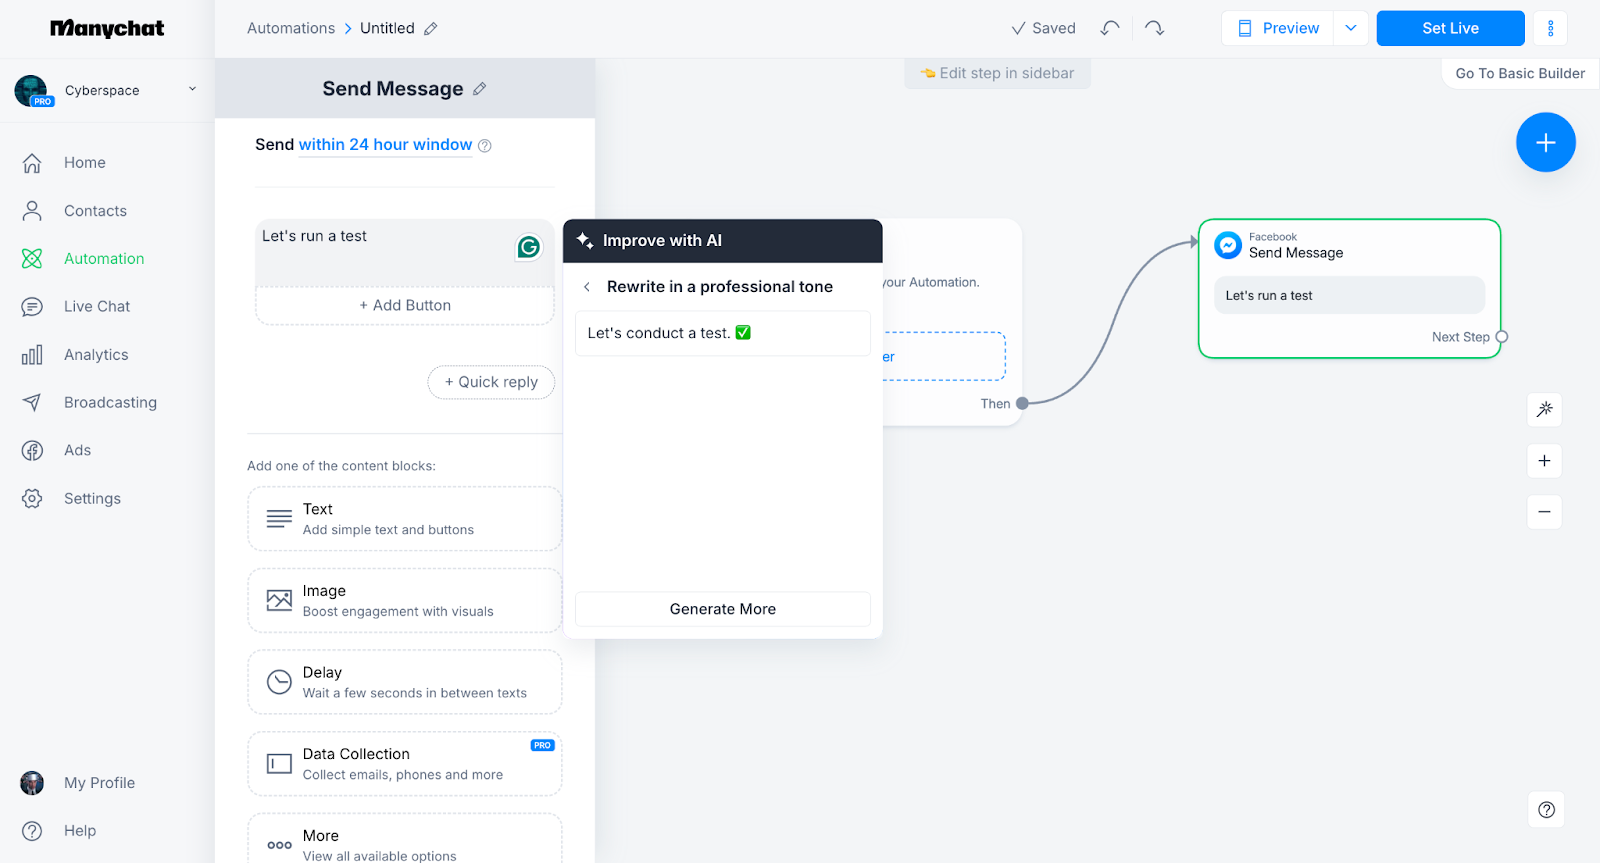Click the magic wand auto-arrange icon
Image resolution: width=1600 pixels, height=863 pixels.
point(1544,409)
